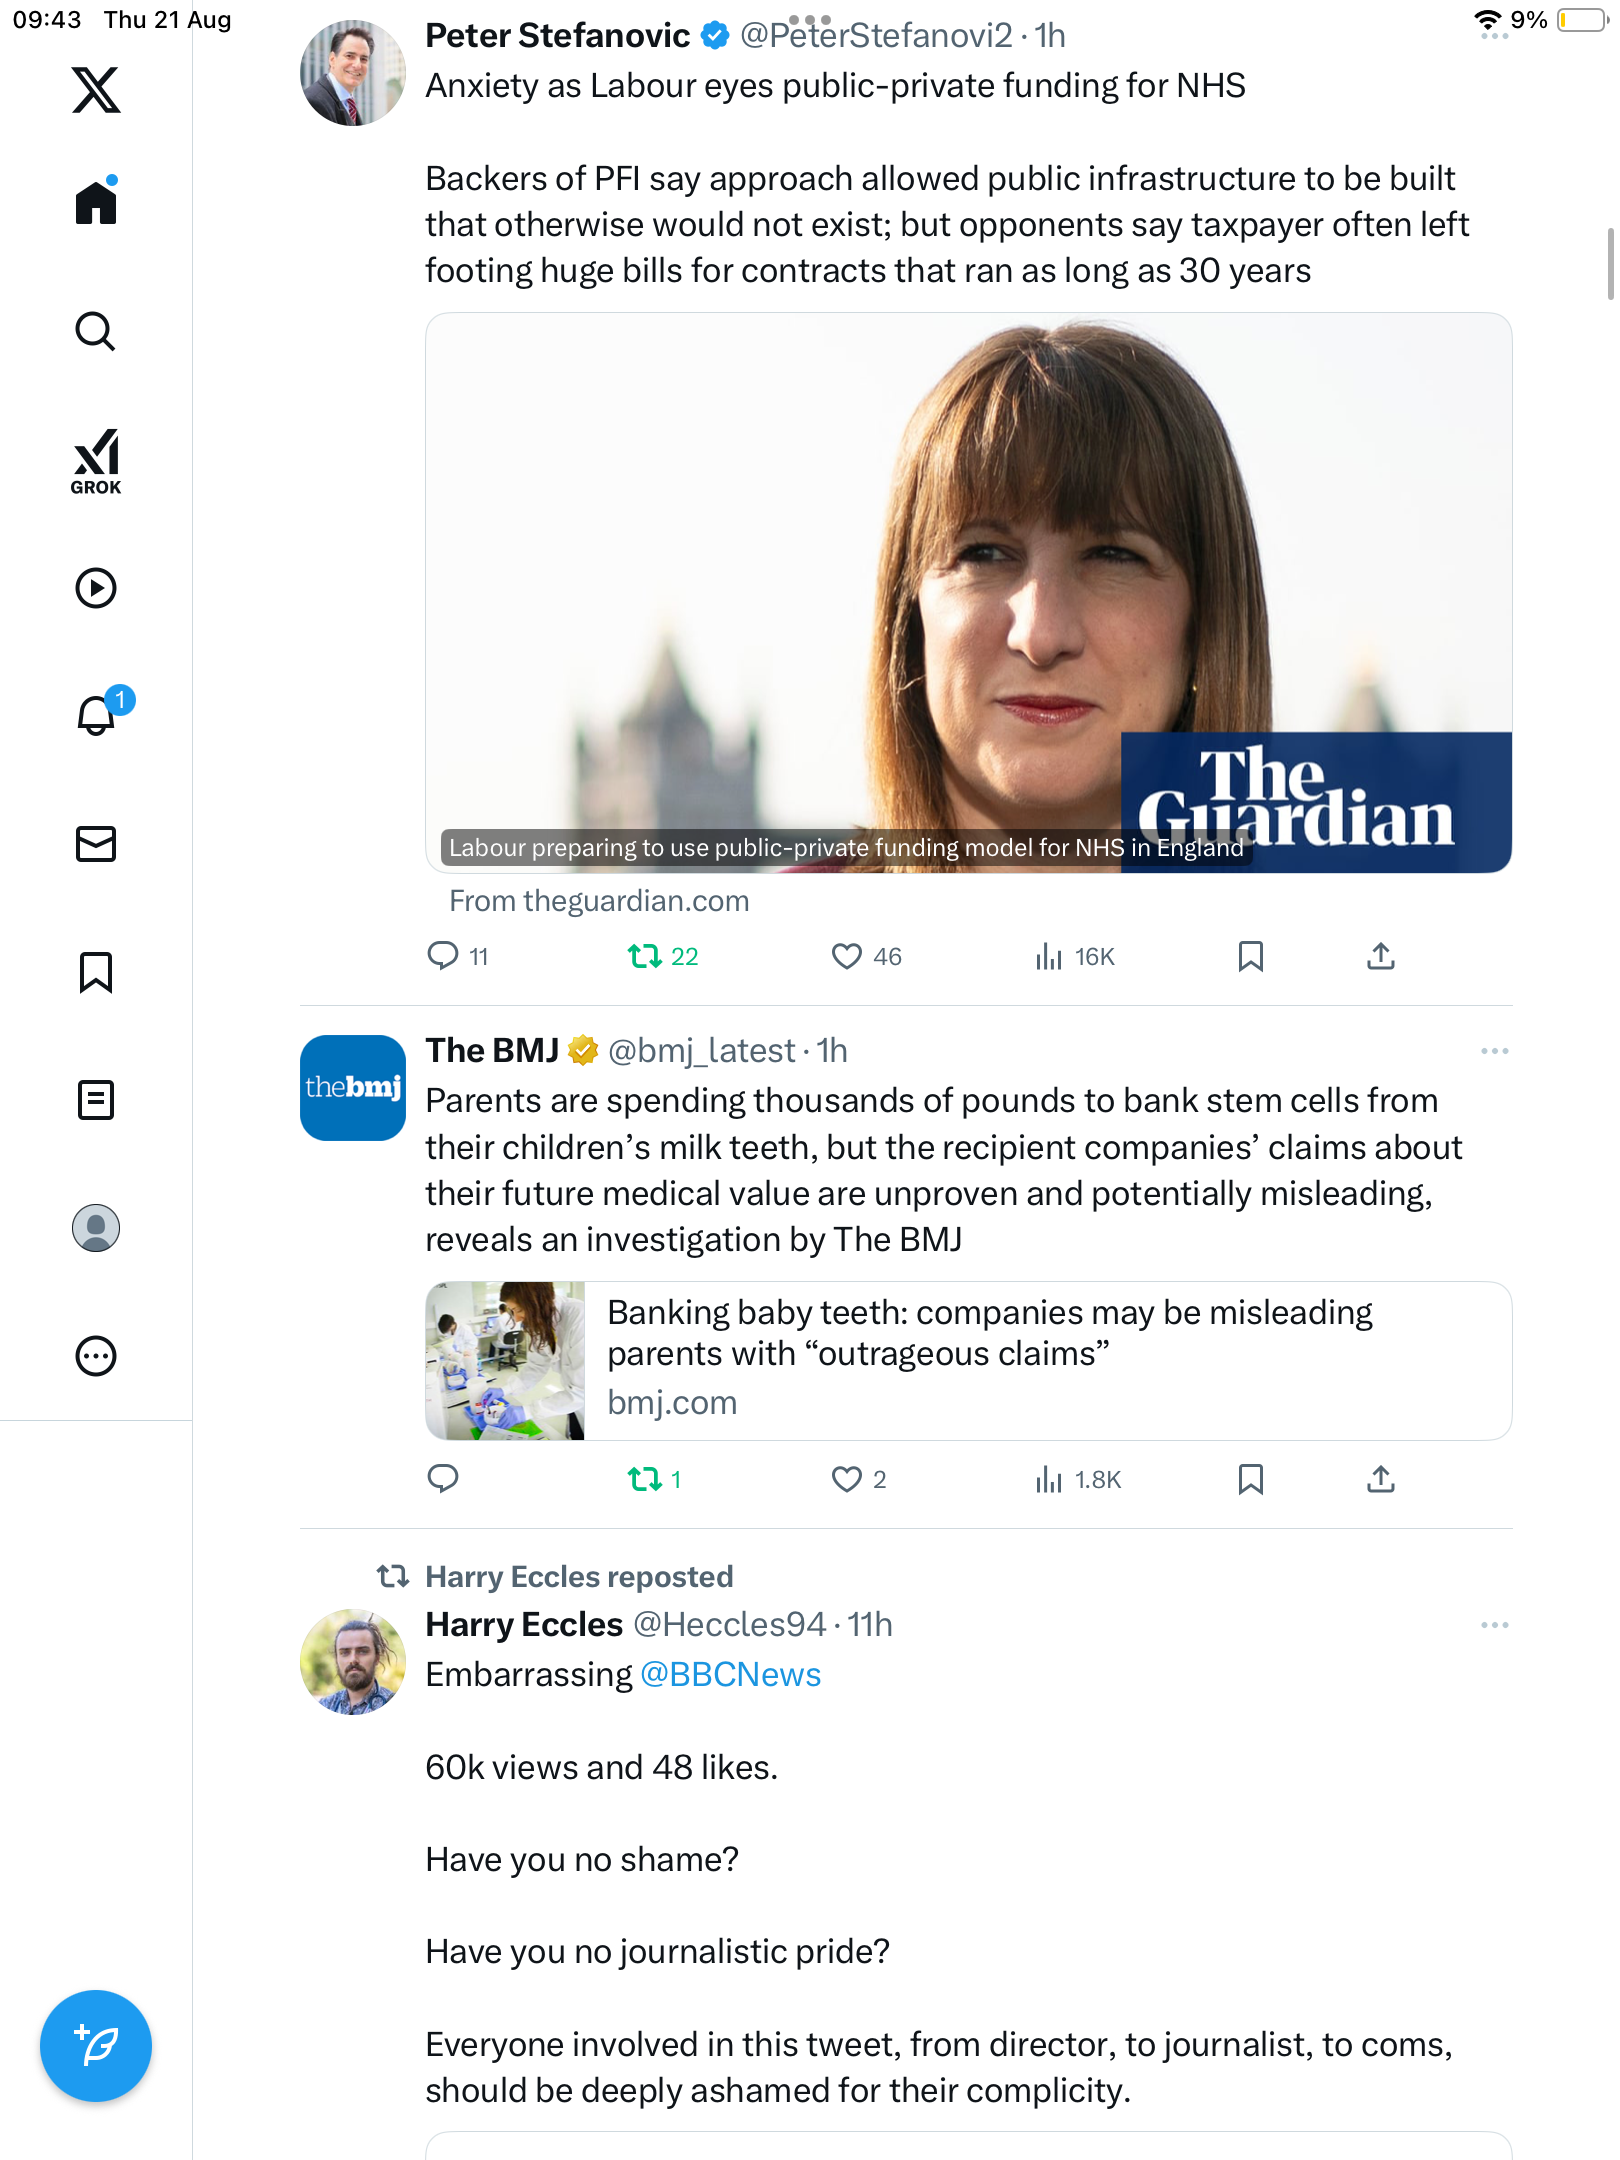Toggle repost on The BMJ post
The width and height of the screenshot is (1620, 2160).
[x=645, y=1479]
